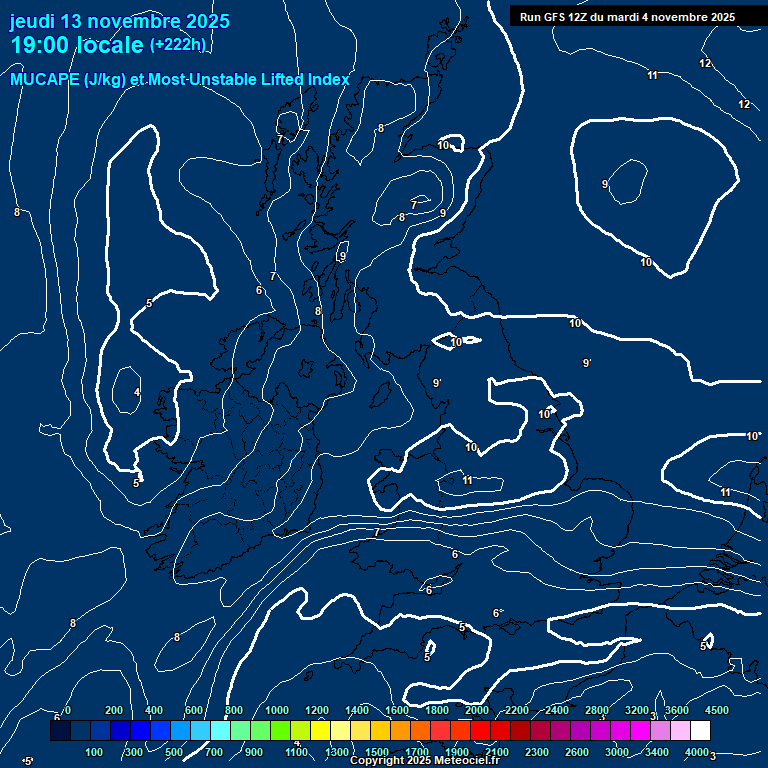Click the date text 'jeudi 13 novembre 2025'
This screenshot has width=768, height=768.
tap(120, 22)
